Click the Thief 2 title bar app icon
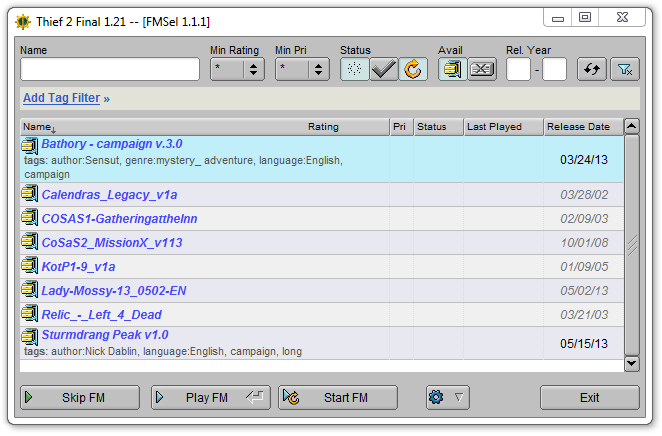 click(23, 22)
